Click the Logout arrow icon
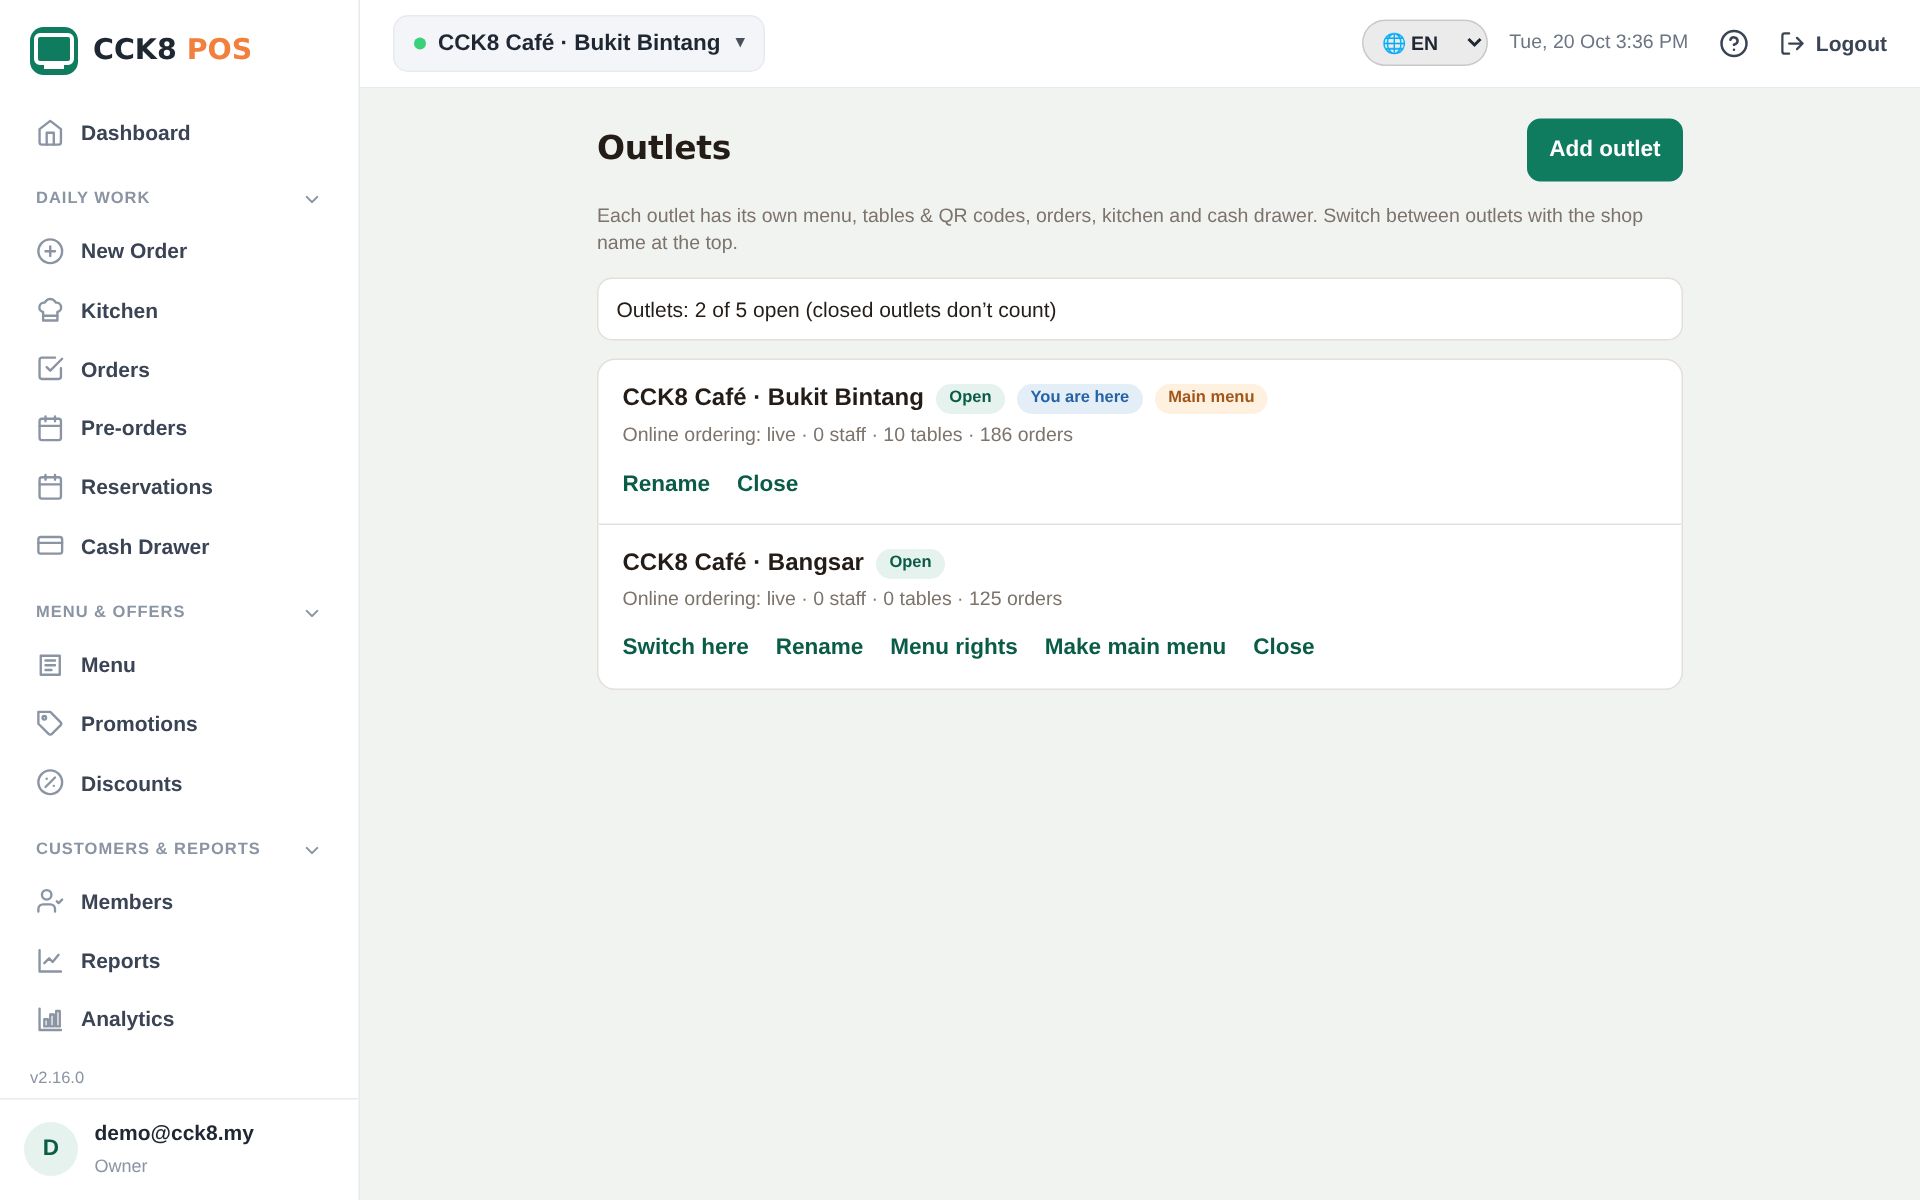Viewport: 1920px width, 1200px height. pos(1792,43)
